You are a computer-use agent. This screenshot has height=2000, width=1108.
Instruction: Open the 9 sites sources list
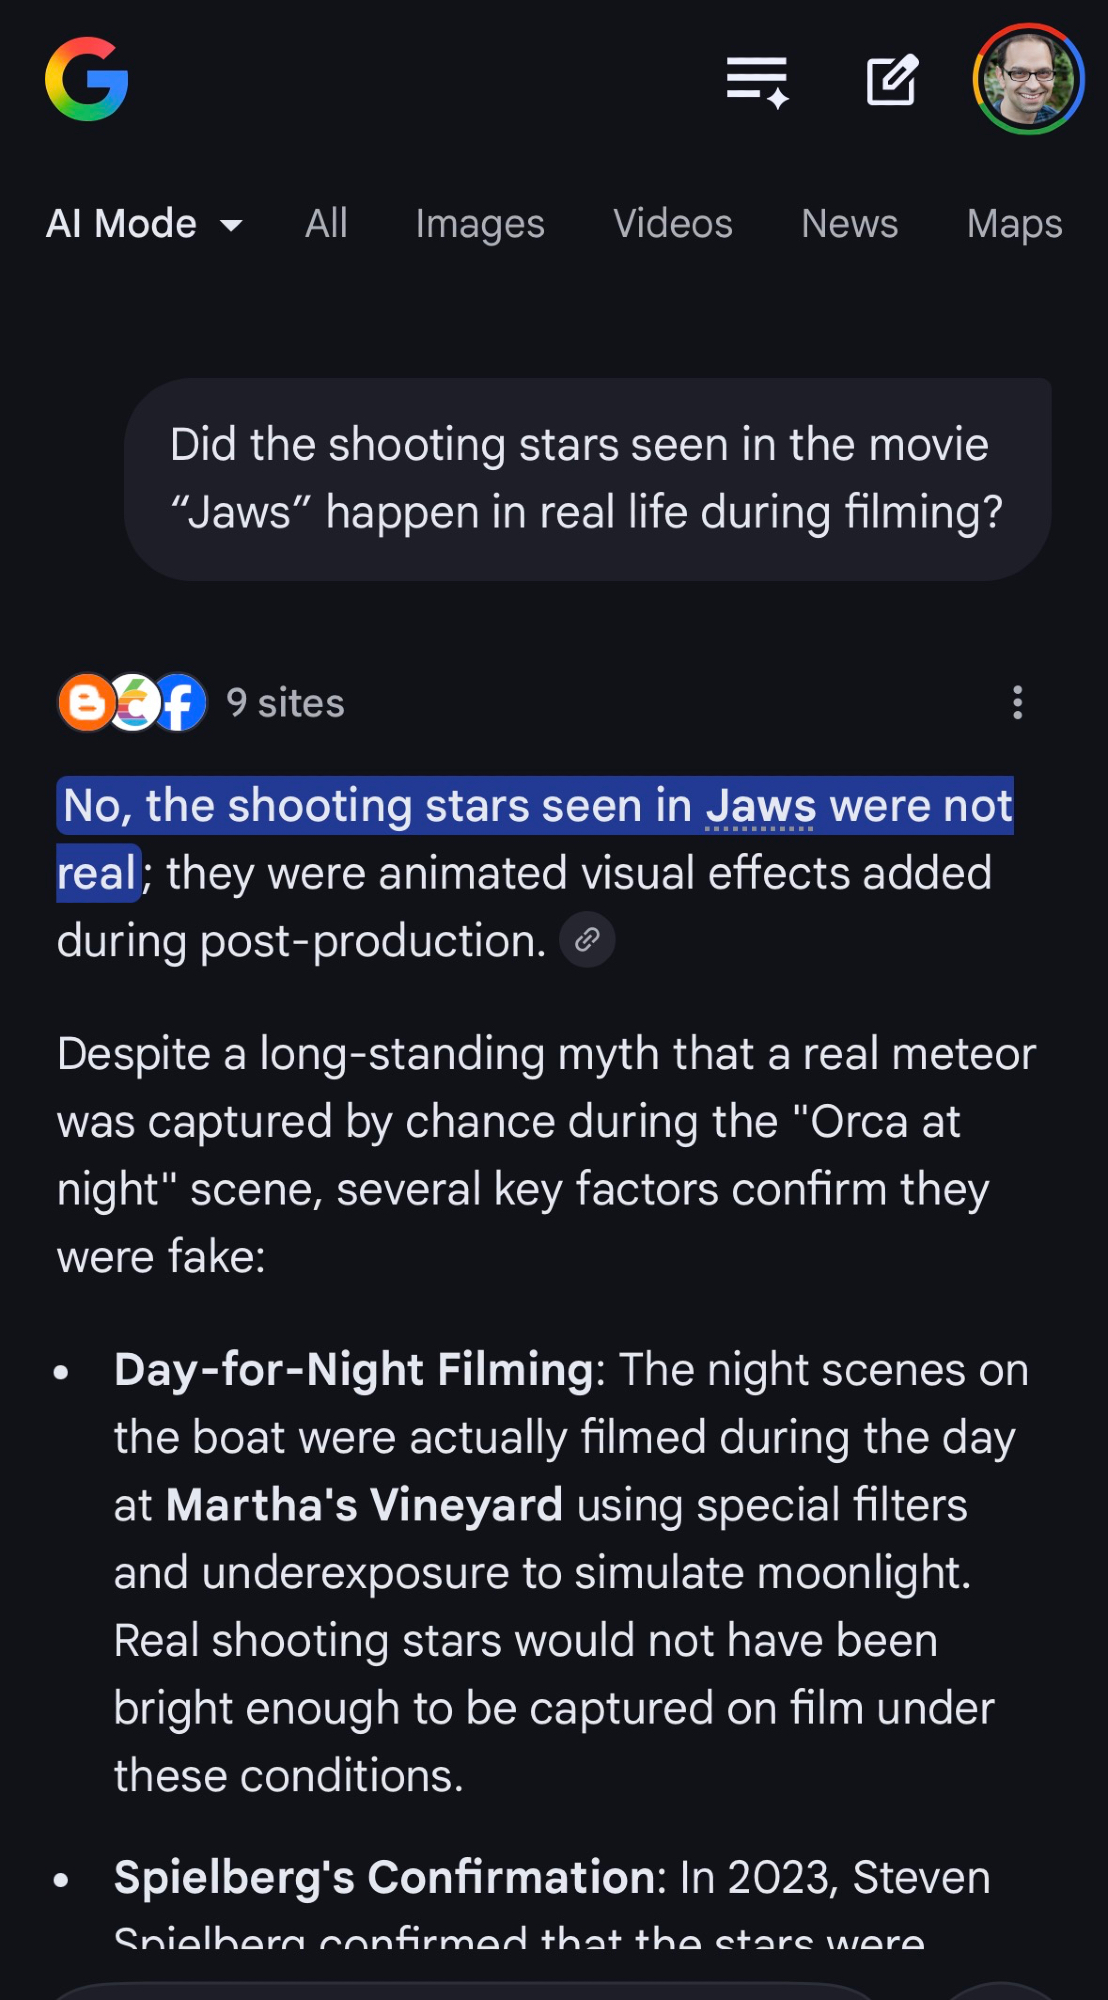tap(285, 703)
